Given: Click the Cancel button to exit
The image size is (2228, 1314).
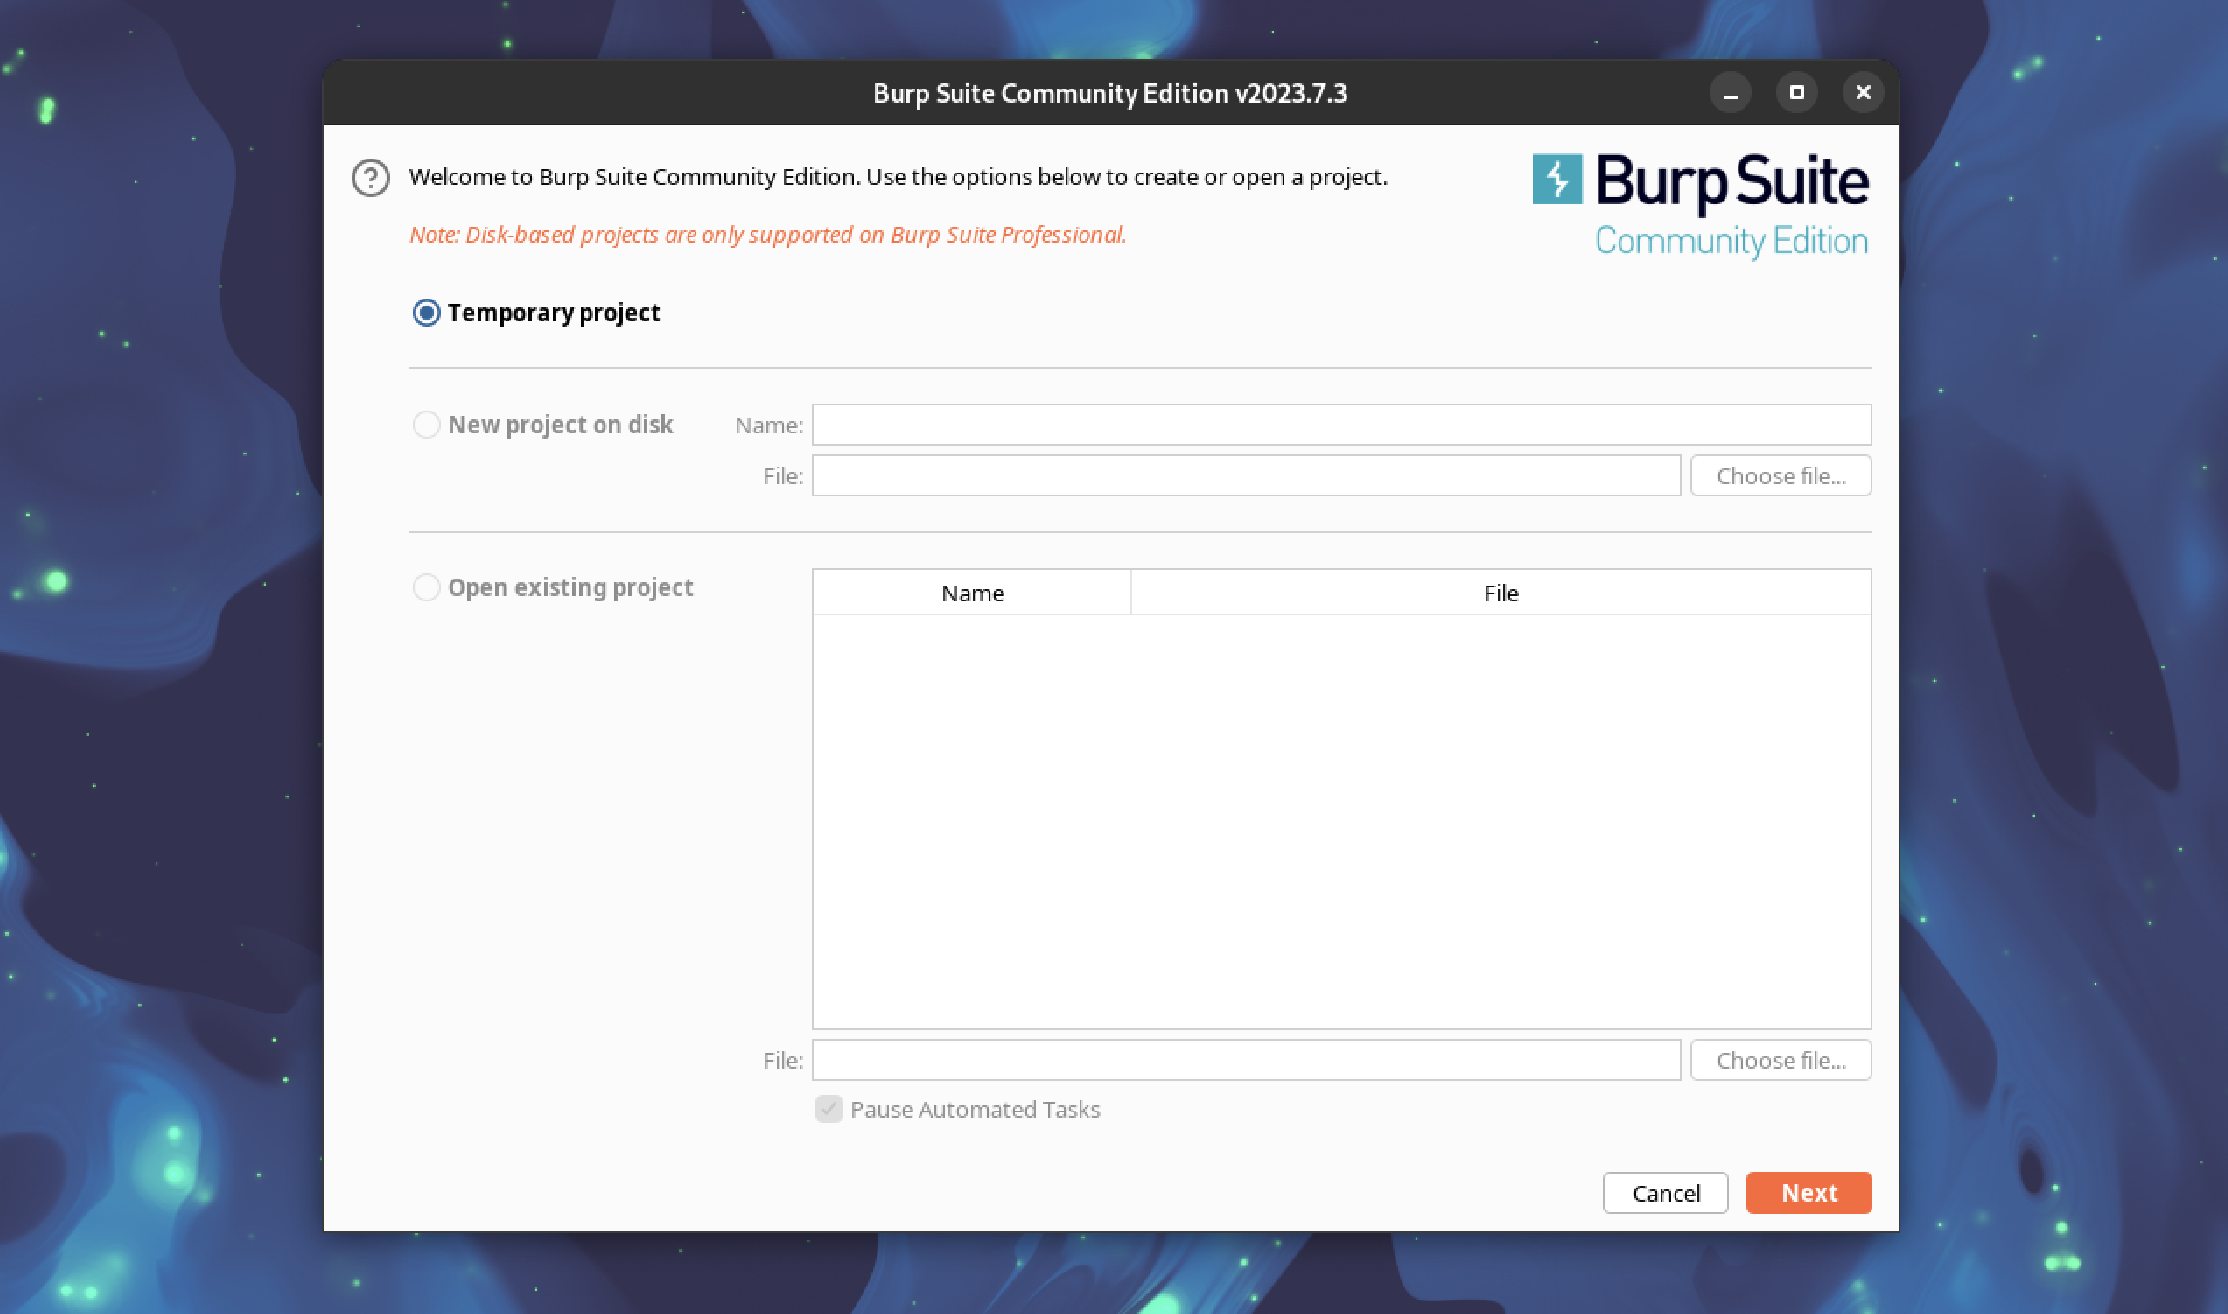Looking at the screenshot, I should (1665, 1192).
